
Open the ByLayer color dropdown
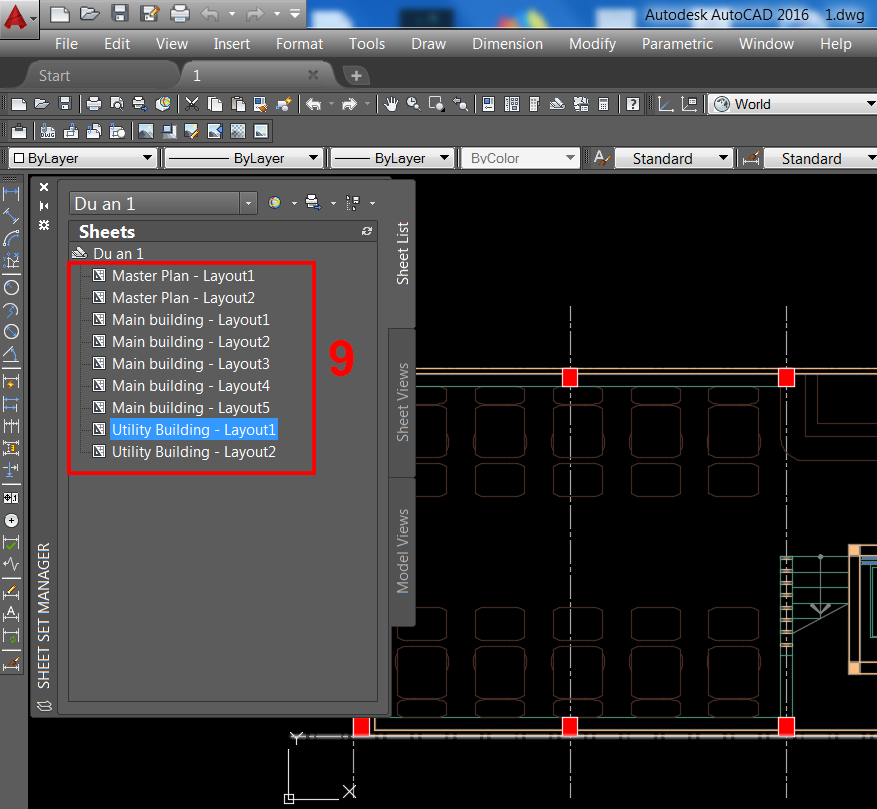tap(150, 157)
